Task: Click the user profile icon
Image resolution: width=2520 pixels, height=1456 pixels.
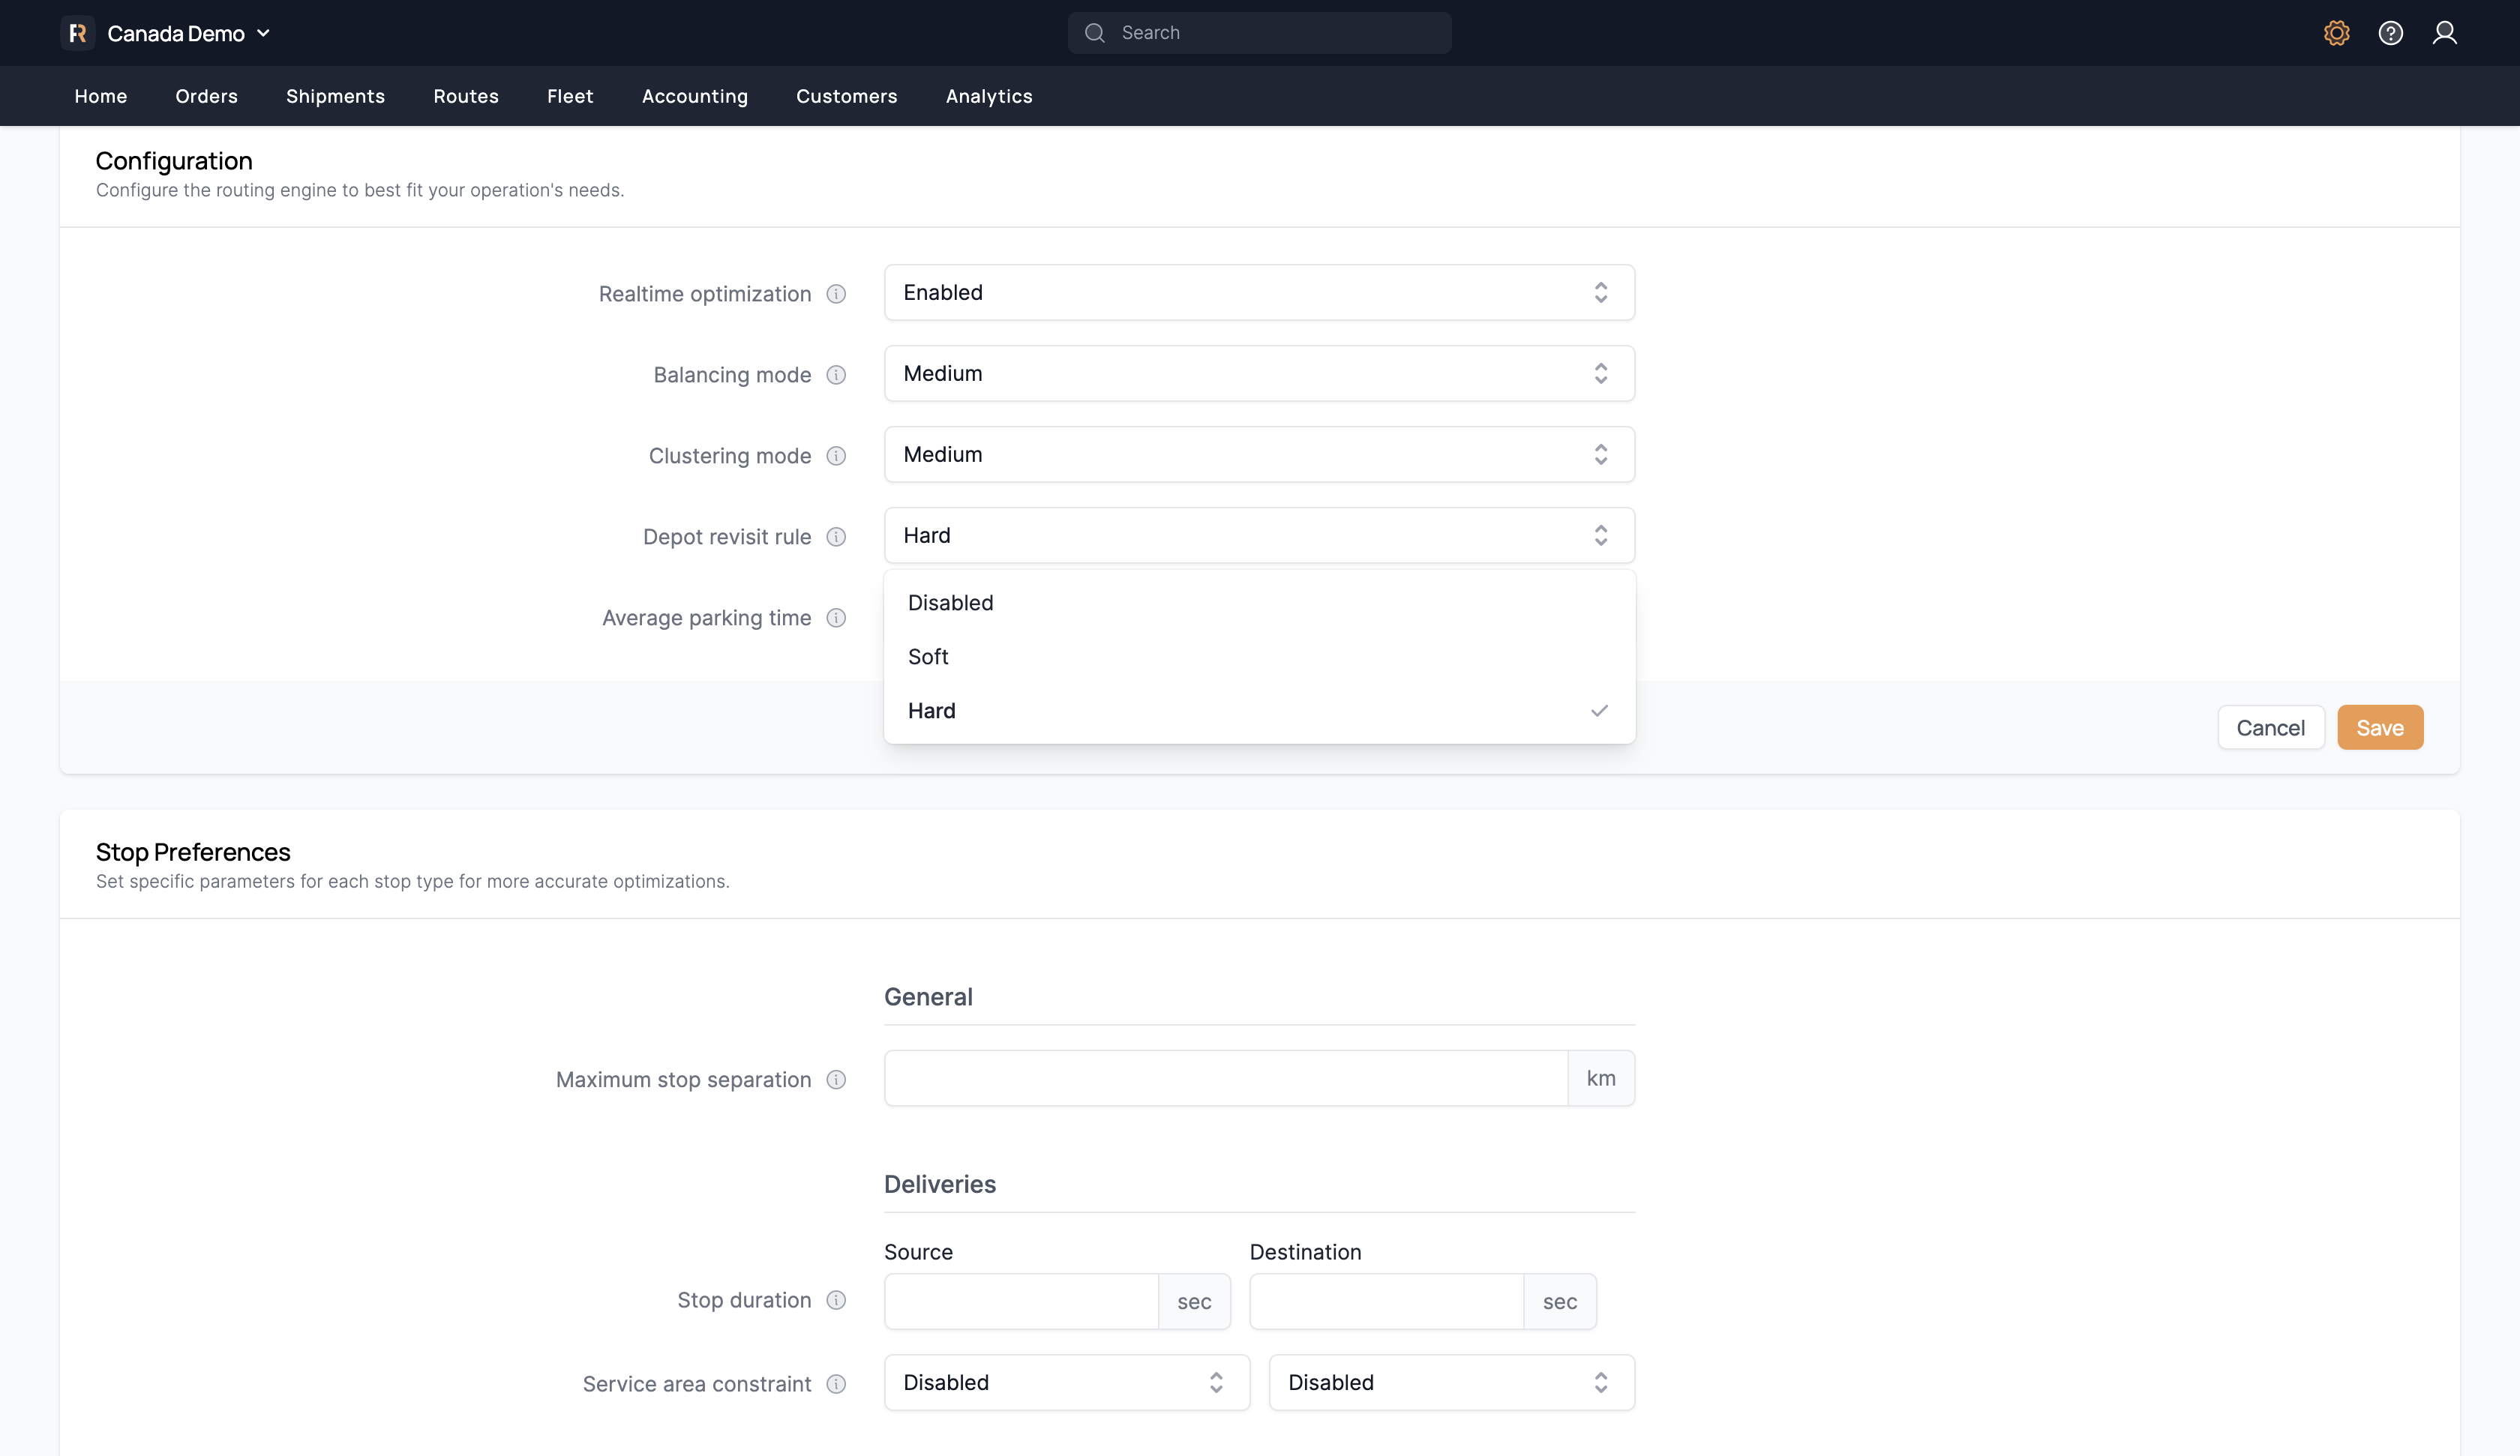Action: 2444,33
